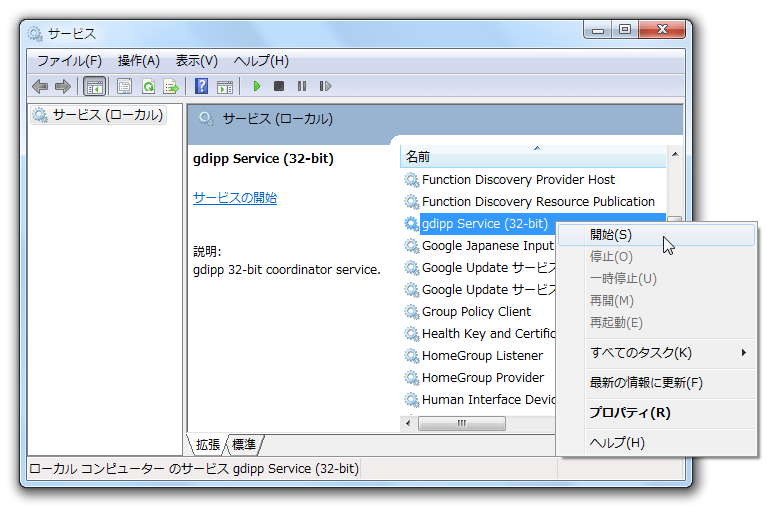The height and width of the screenshot is (509, 767).
Task: Restart service with the restart icon
Action: click(325, 86)
